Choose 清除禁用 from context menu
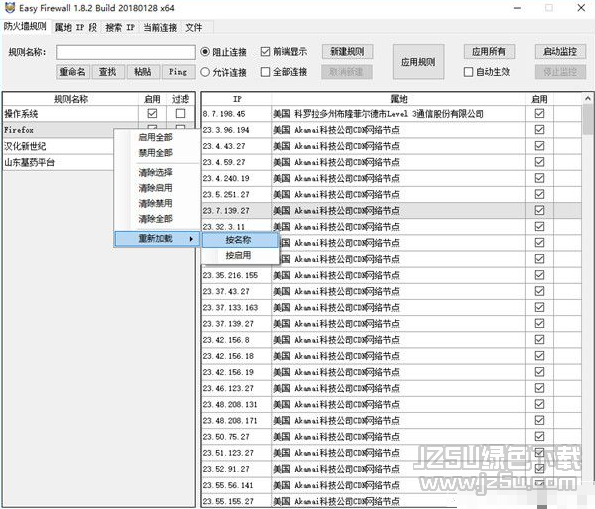The width and height of the screenshot is (595, 509). coord(156,203)
